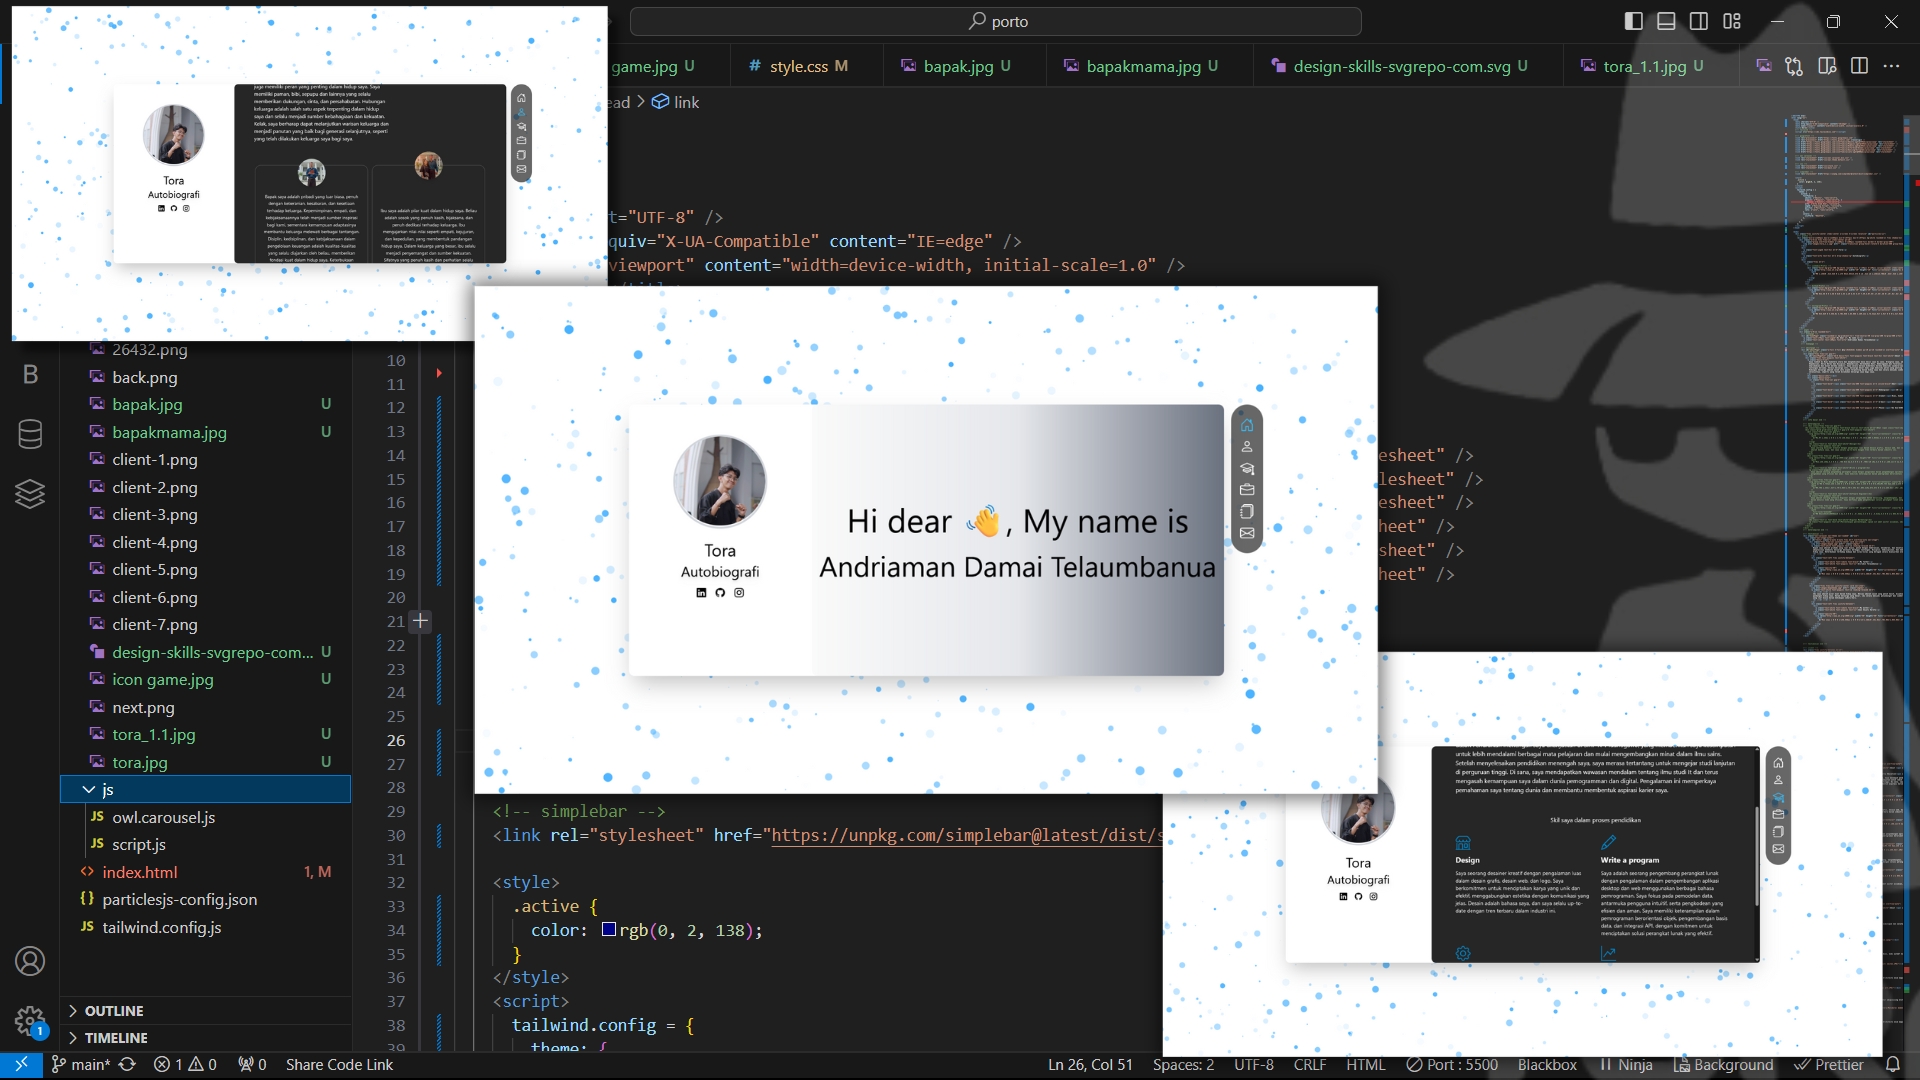Click the Port : 5500 live server button
The image size is (1920, 1080).
pos(1452,1064)
